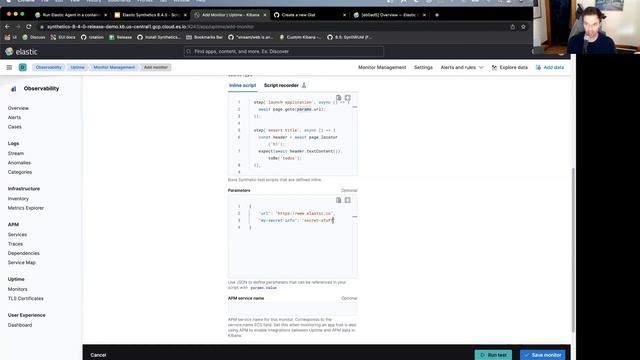Close the Create a new Gist tab
The width and height of the screenshot is (640, 360).
point(344,15)
